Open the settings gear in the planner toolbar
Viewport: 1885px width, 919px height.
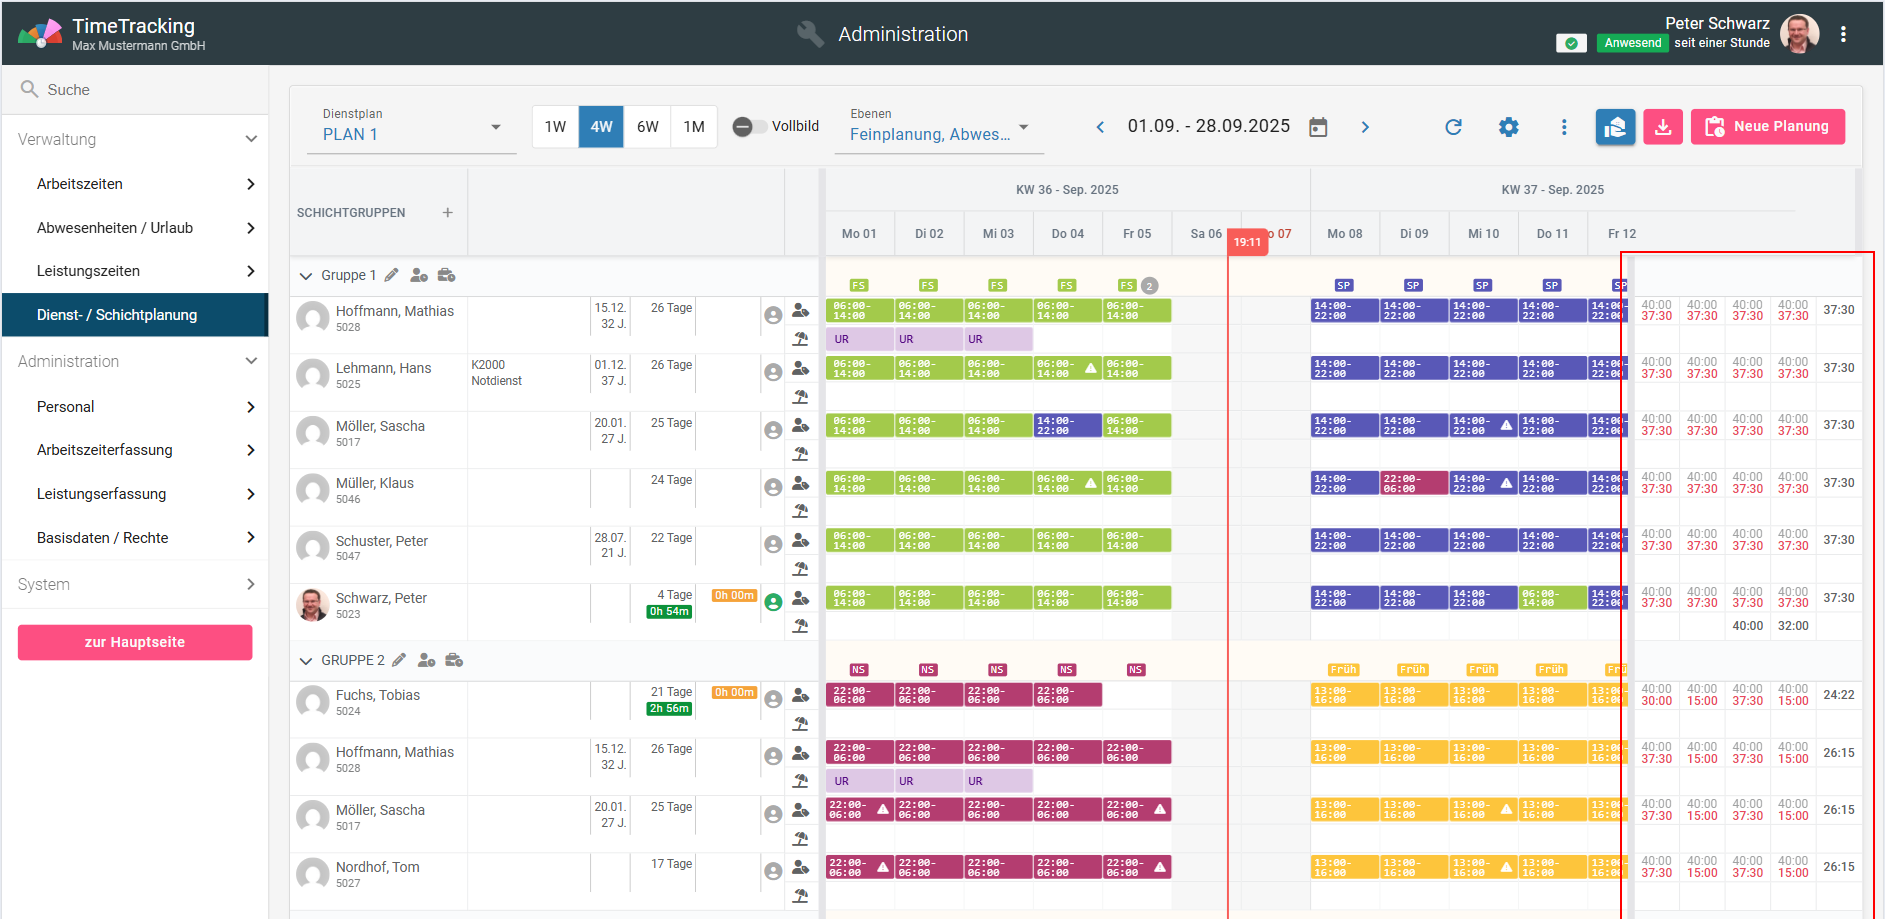tap(1508, 127)
